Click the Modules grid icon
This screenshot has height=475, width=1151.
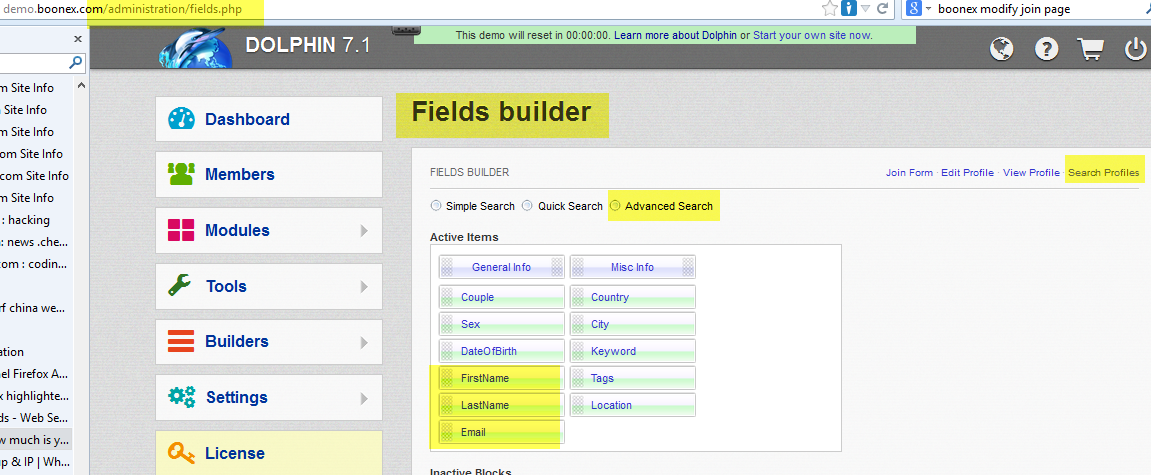click(181, 230)
